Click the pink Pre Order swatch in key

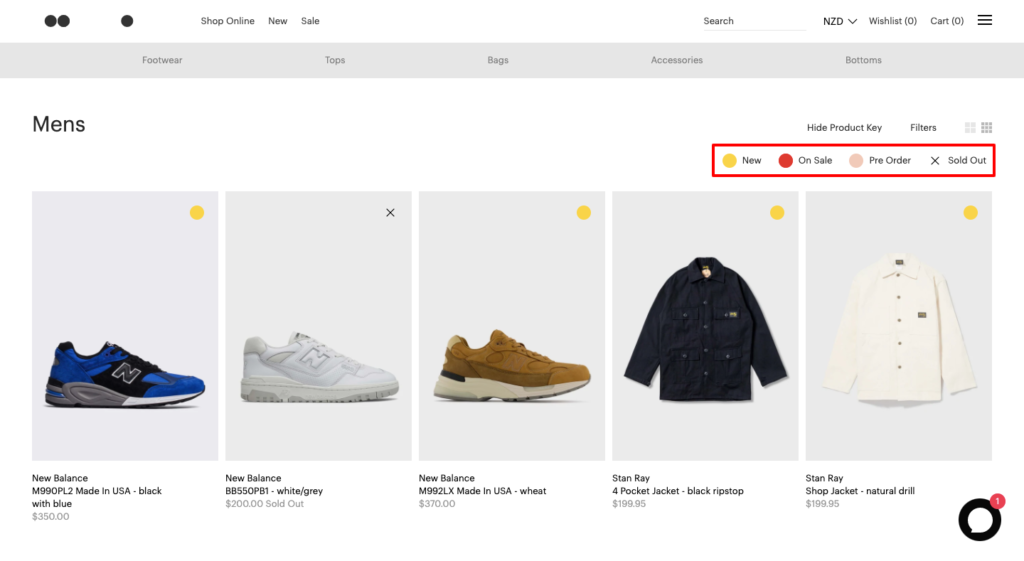pyautogui.click(x=856, y=161)
